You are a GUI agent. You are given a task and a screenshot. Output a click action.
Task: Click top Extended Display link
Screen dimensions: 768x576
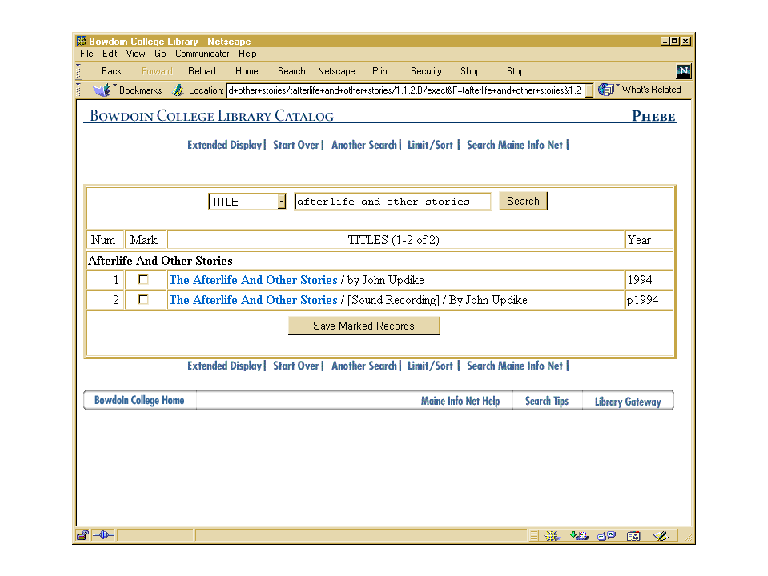(x=225, y=145)
